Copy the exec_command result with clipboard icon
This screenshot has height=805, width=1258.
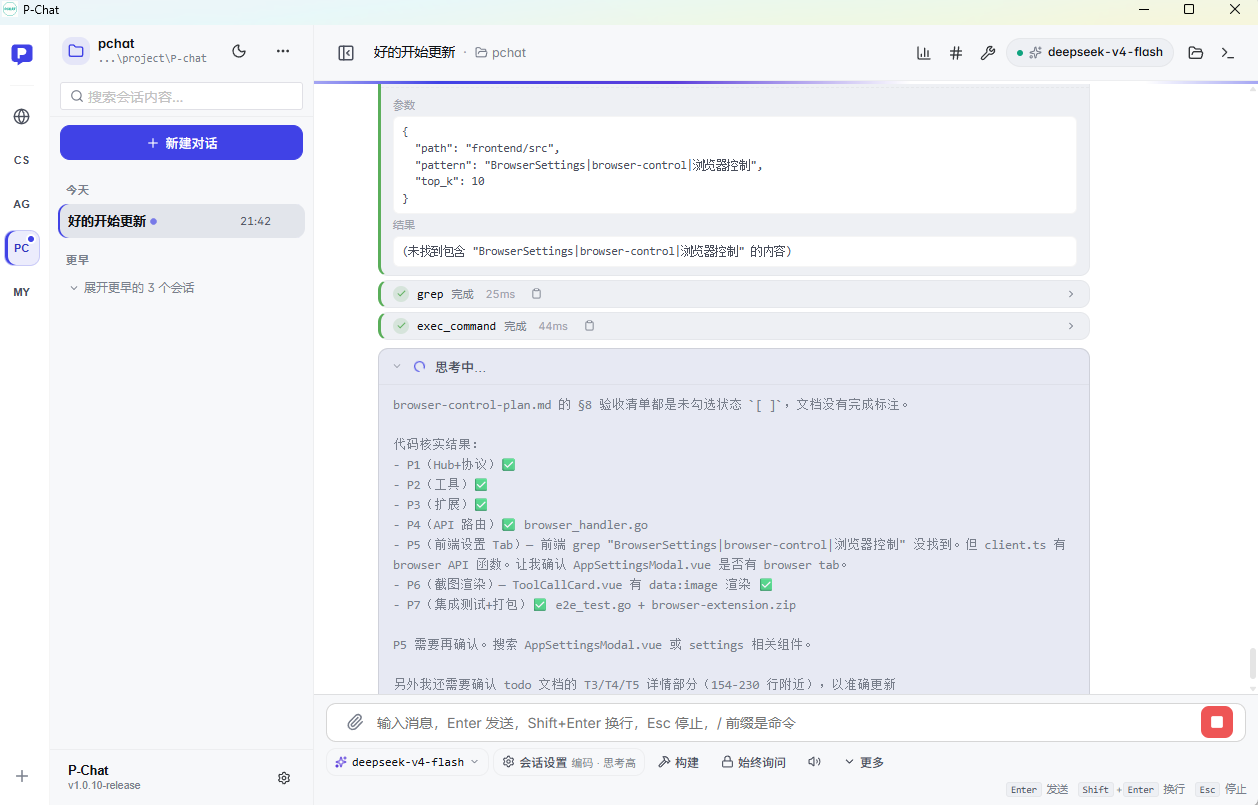pos(590,326)
